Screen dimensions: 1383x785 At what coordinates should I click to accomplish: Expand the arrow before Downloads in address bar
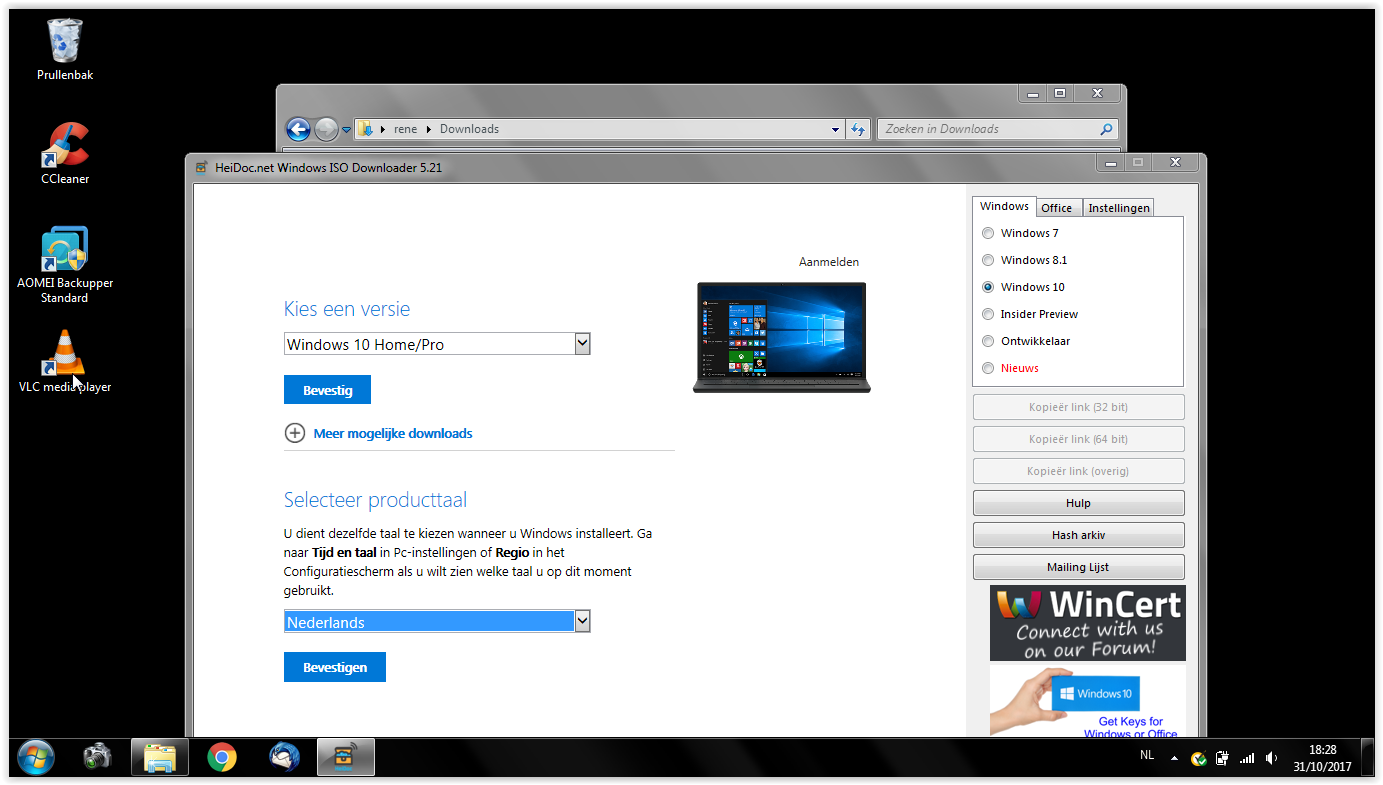(x=429, y=129)
